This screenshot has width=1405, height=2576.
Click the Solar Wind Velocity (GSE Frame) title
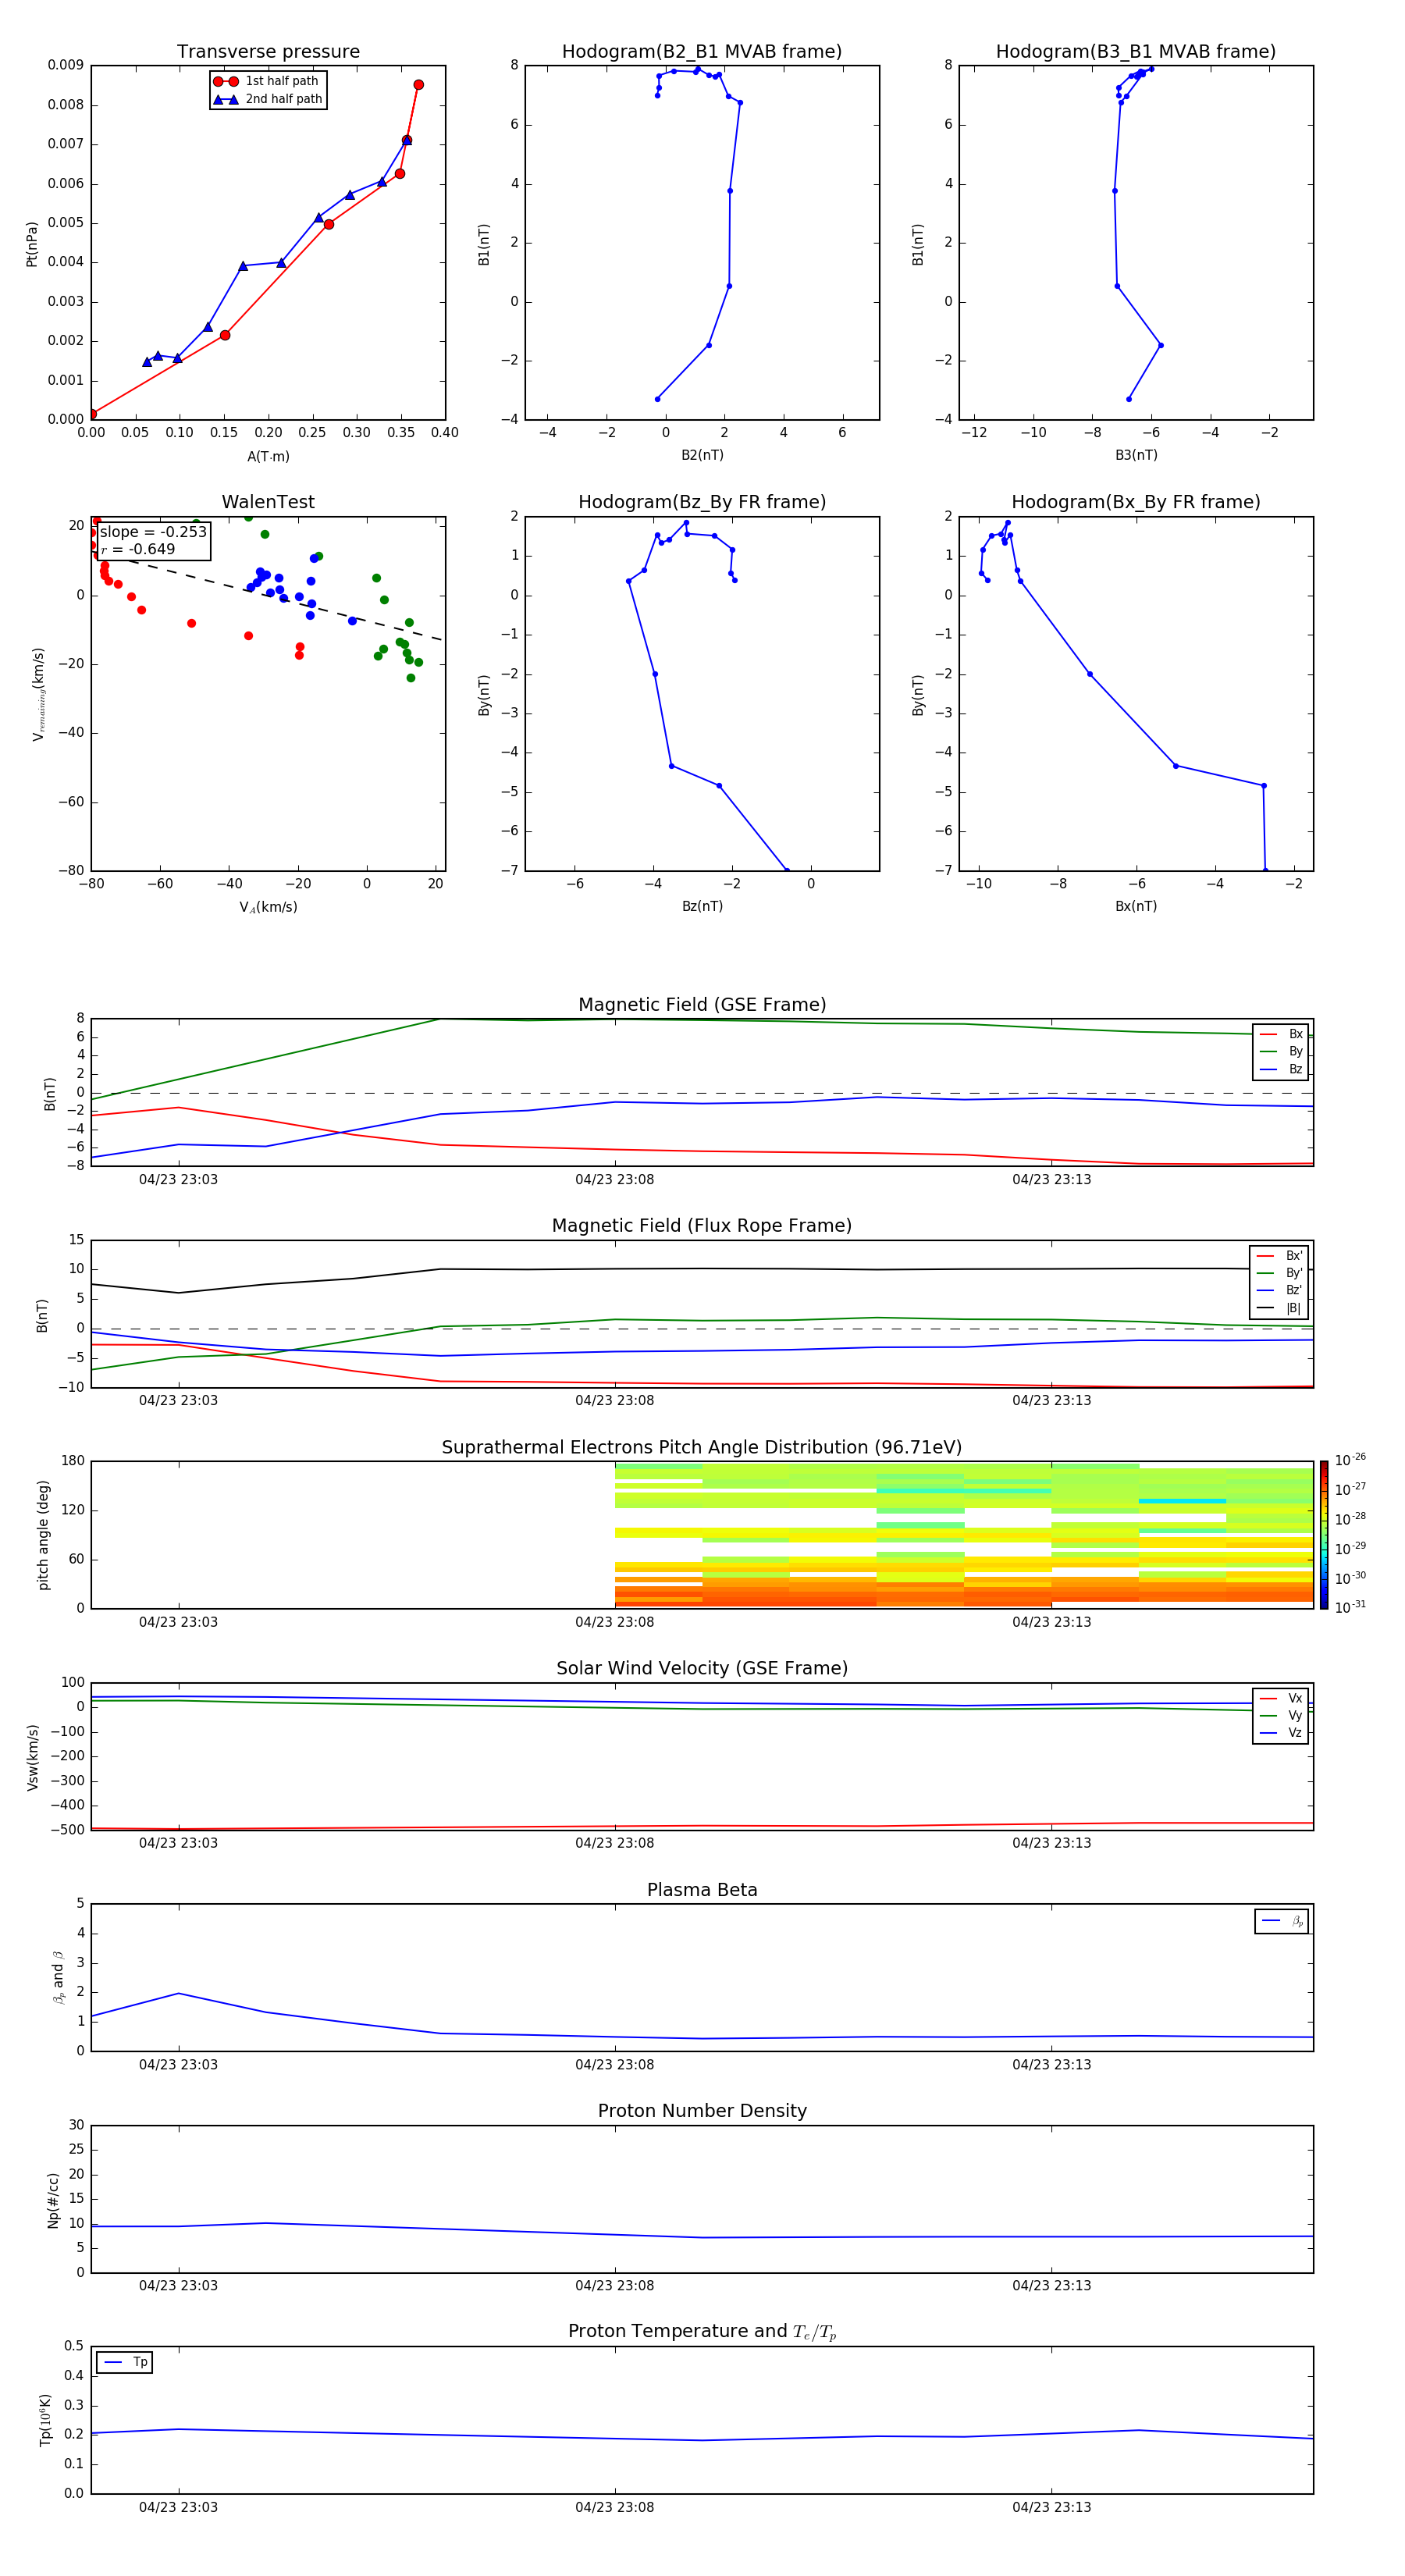pos(702,1669)
